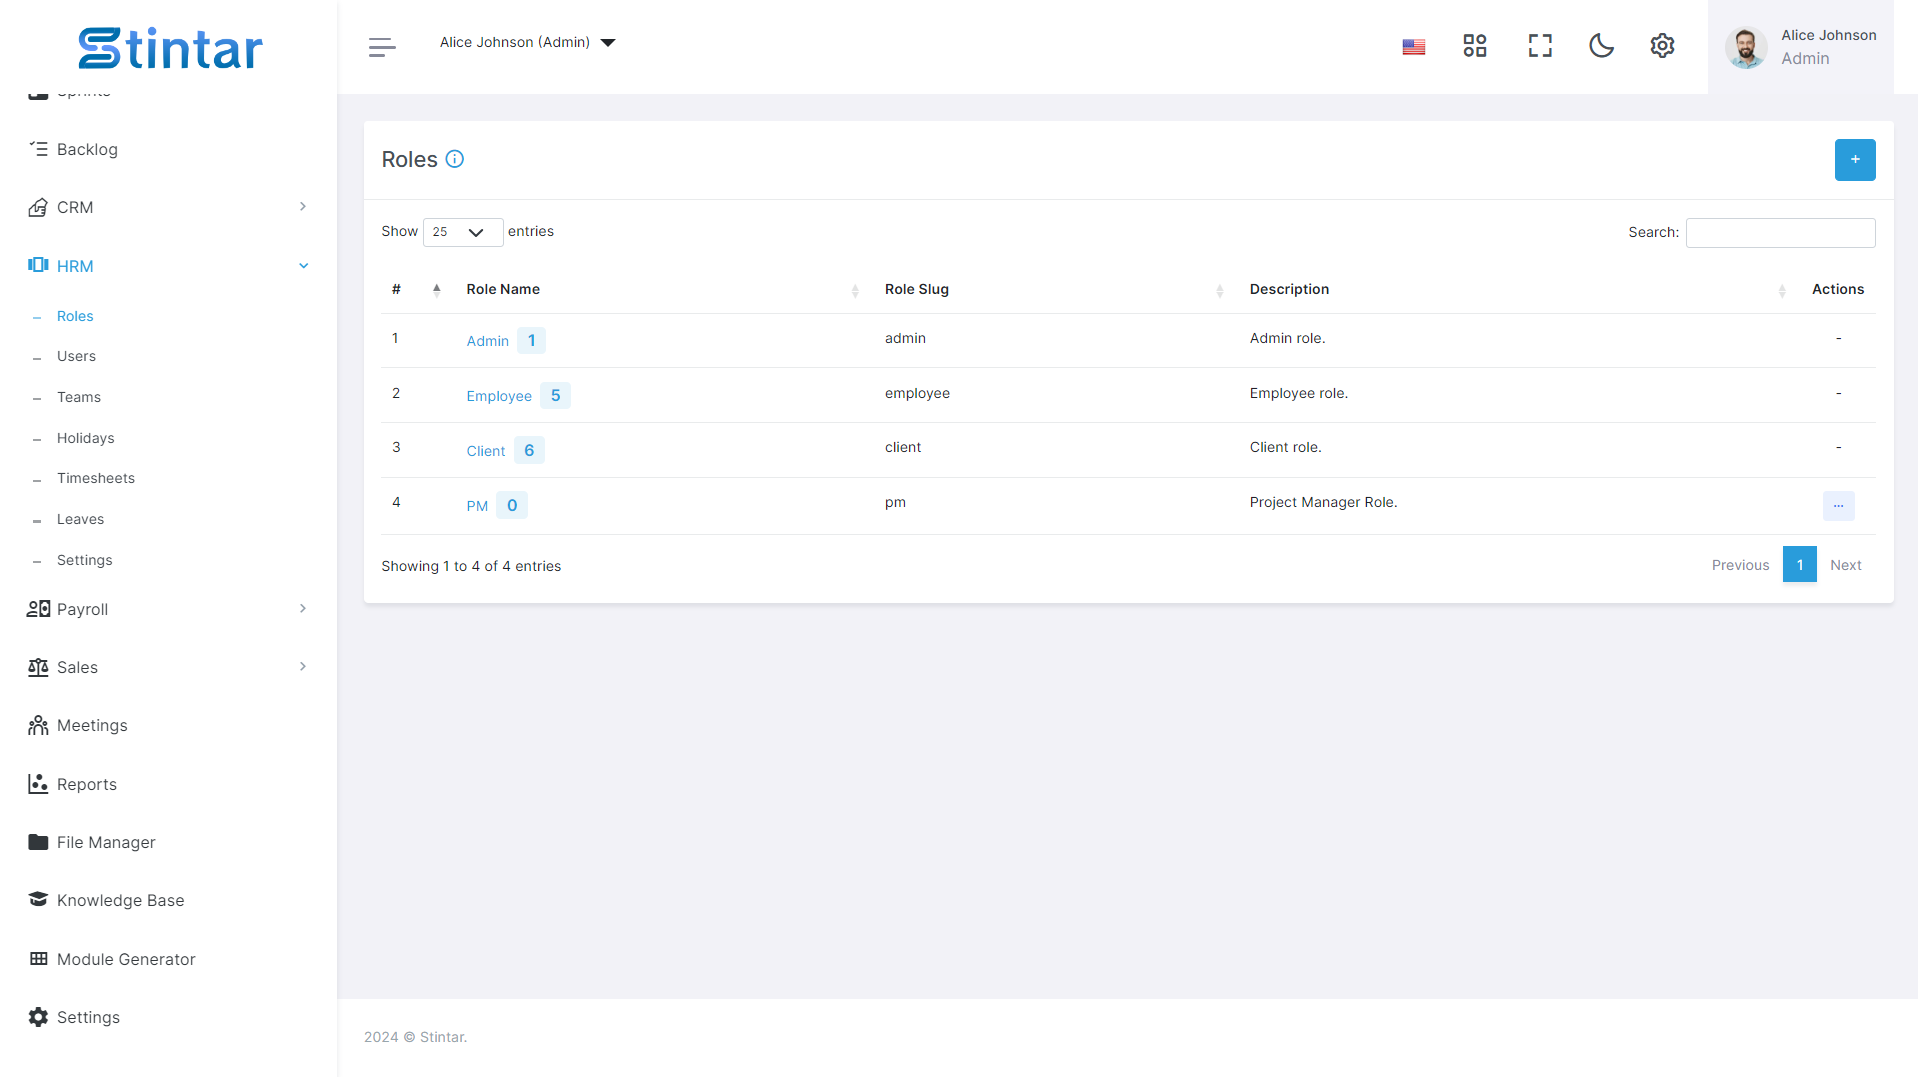Open the Client role link
The height and width of the screenshot is (1077, 1918).
point(485,451)
